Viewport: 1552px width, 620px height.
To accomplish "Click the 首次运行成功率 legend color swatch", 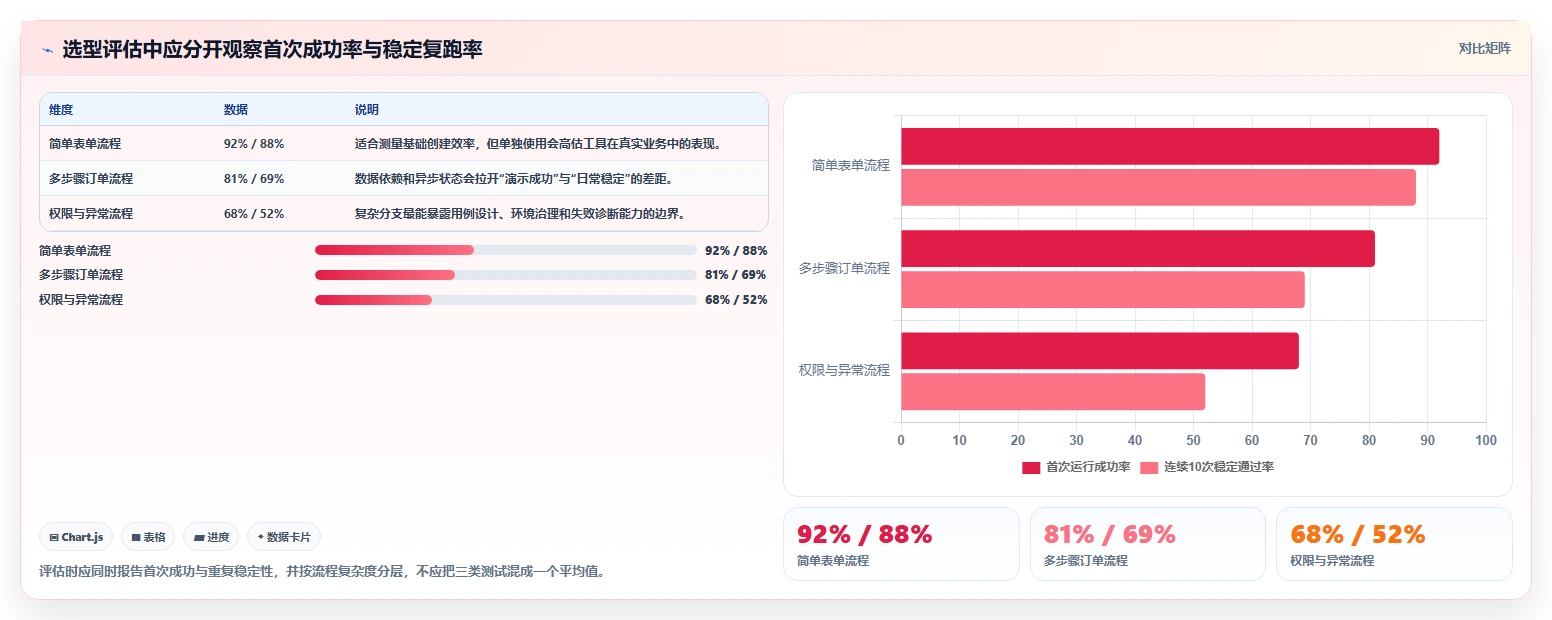I will (x=1031, y=467).
